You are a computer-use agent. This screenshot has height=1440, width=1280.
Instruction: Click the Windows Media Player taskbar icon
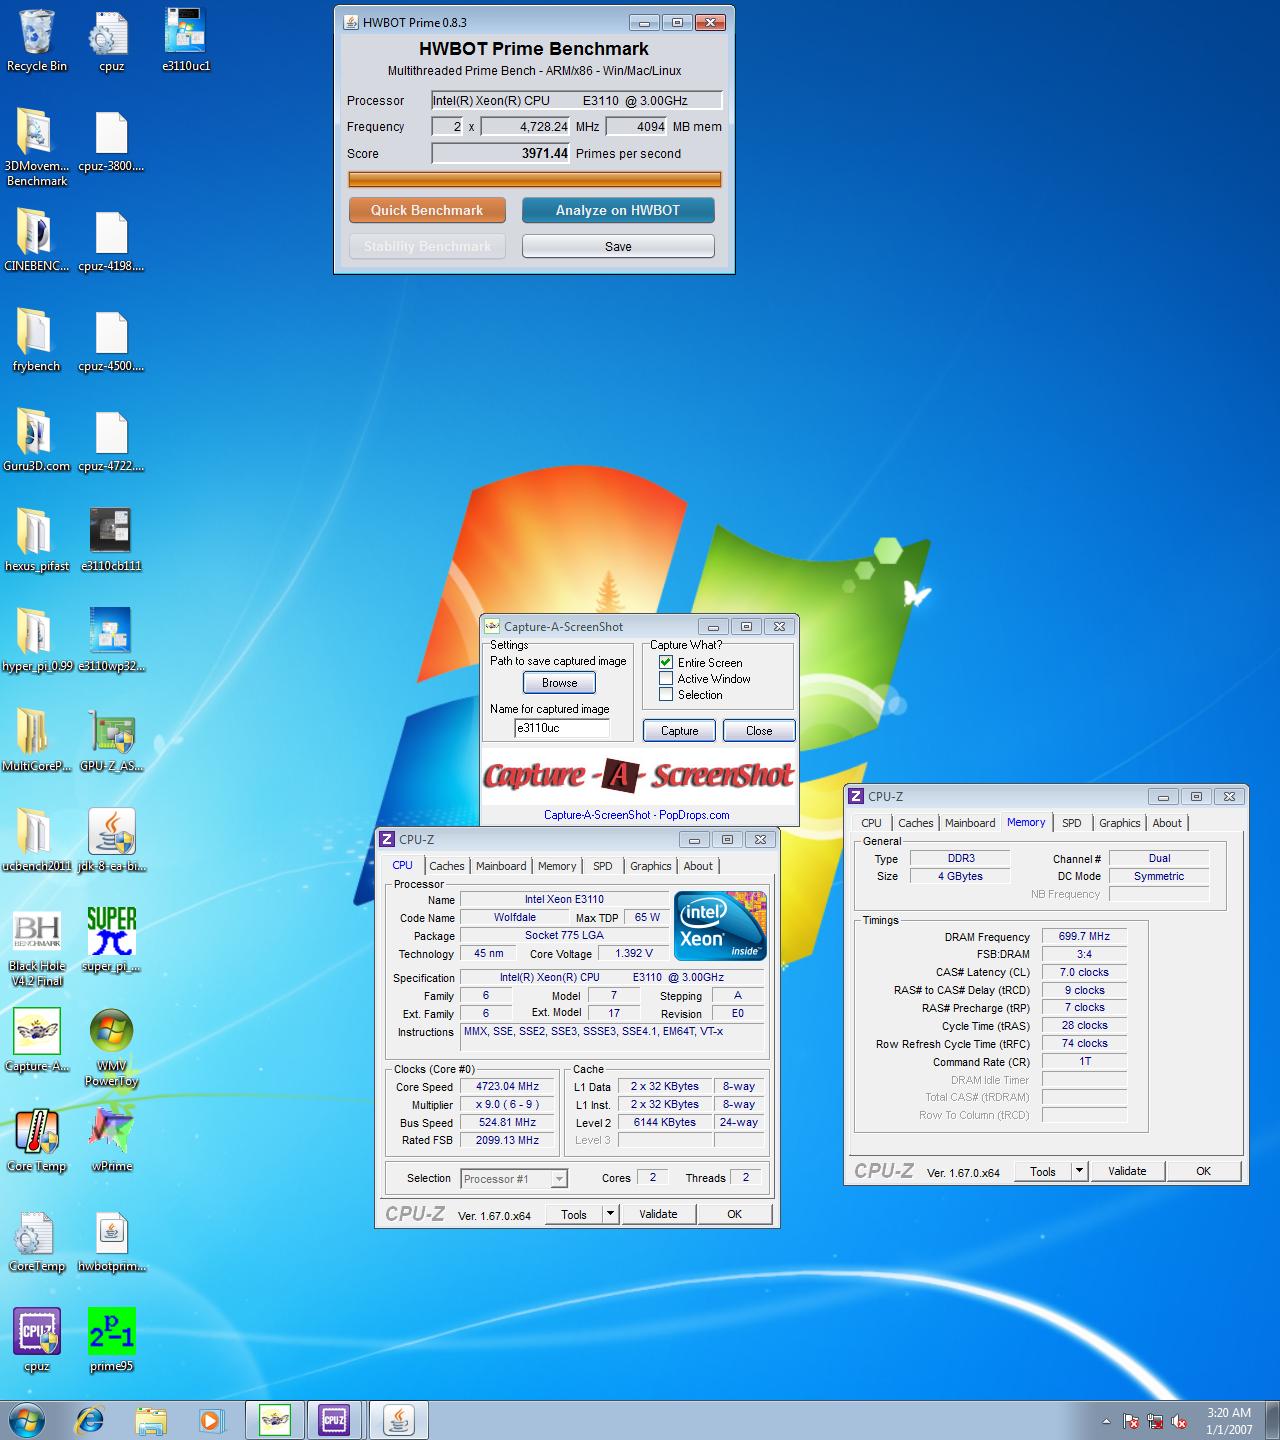pyautogui.click(x=210, y=1420)
